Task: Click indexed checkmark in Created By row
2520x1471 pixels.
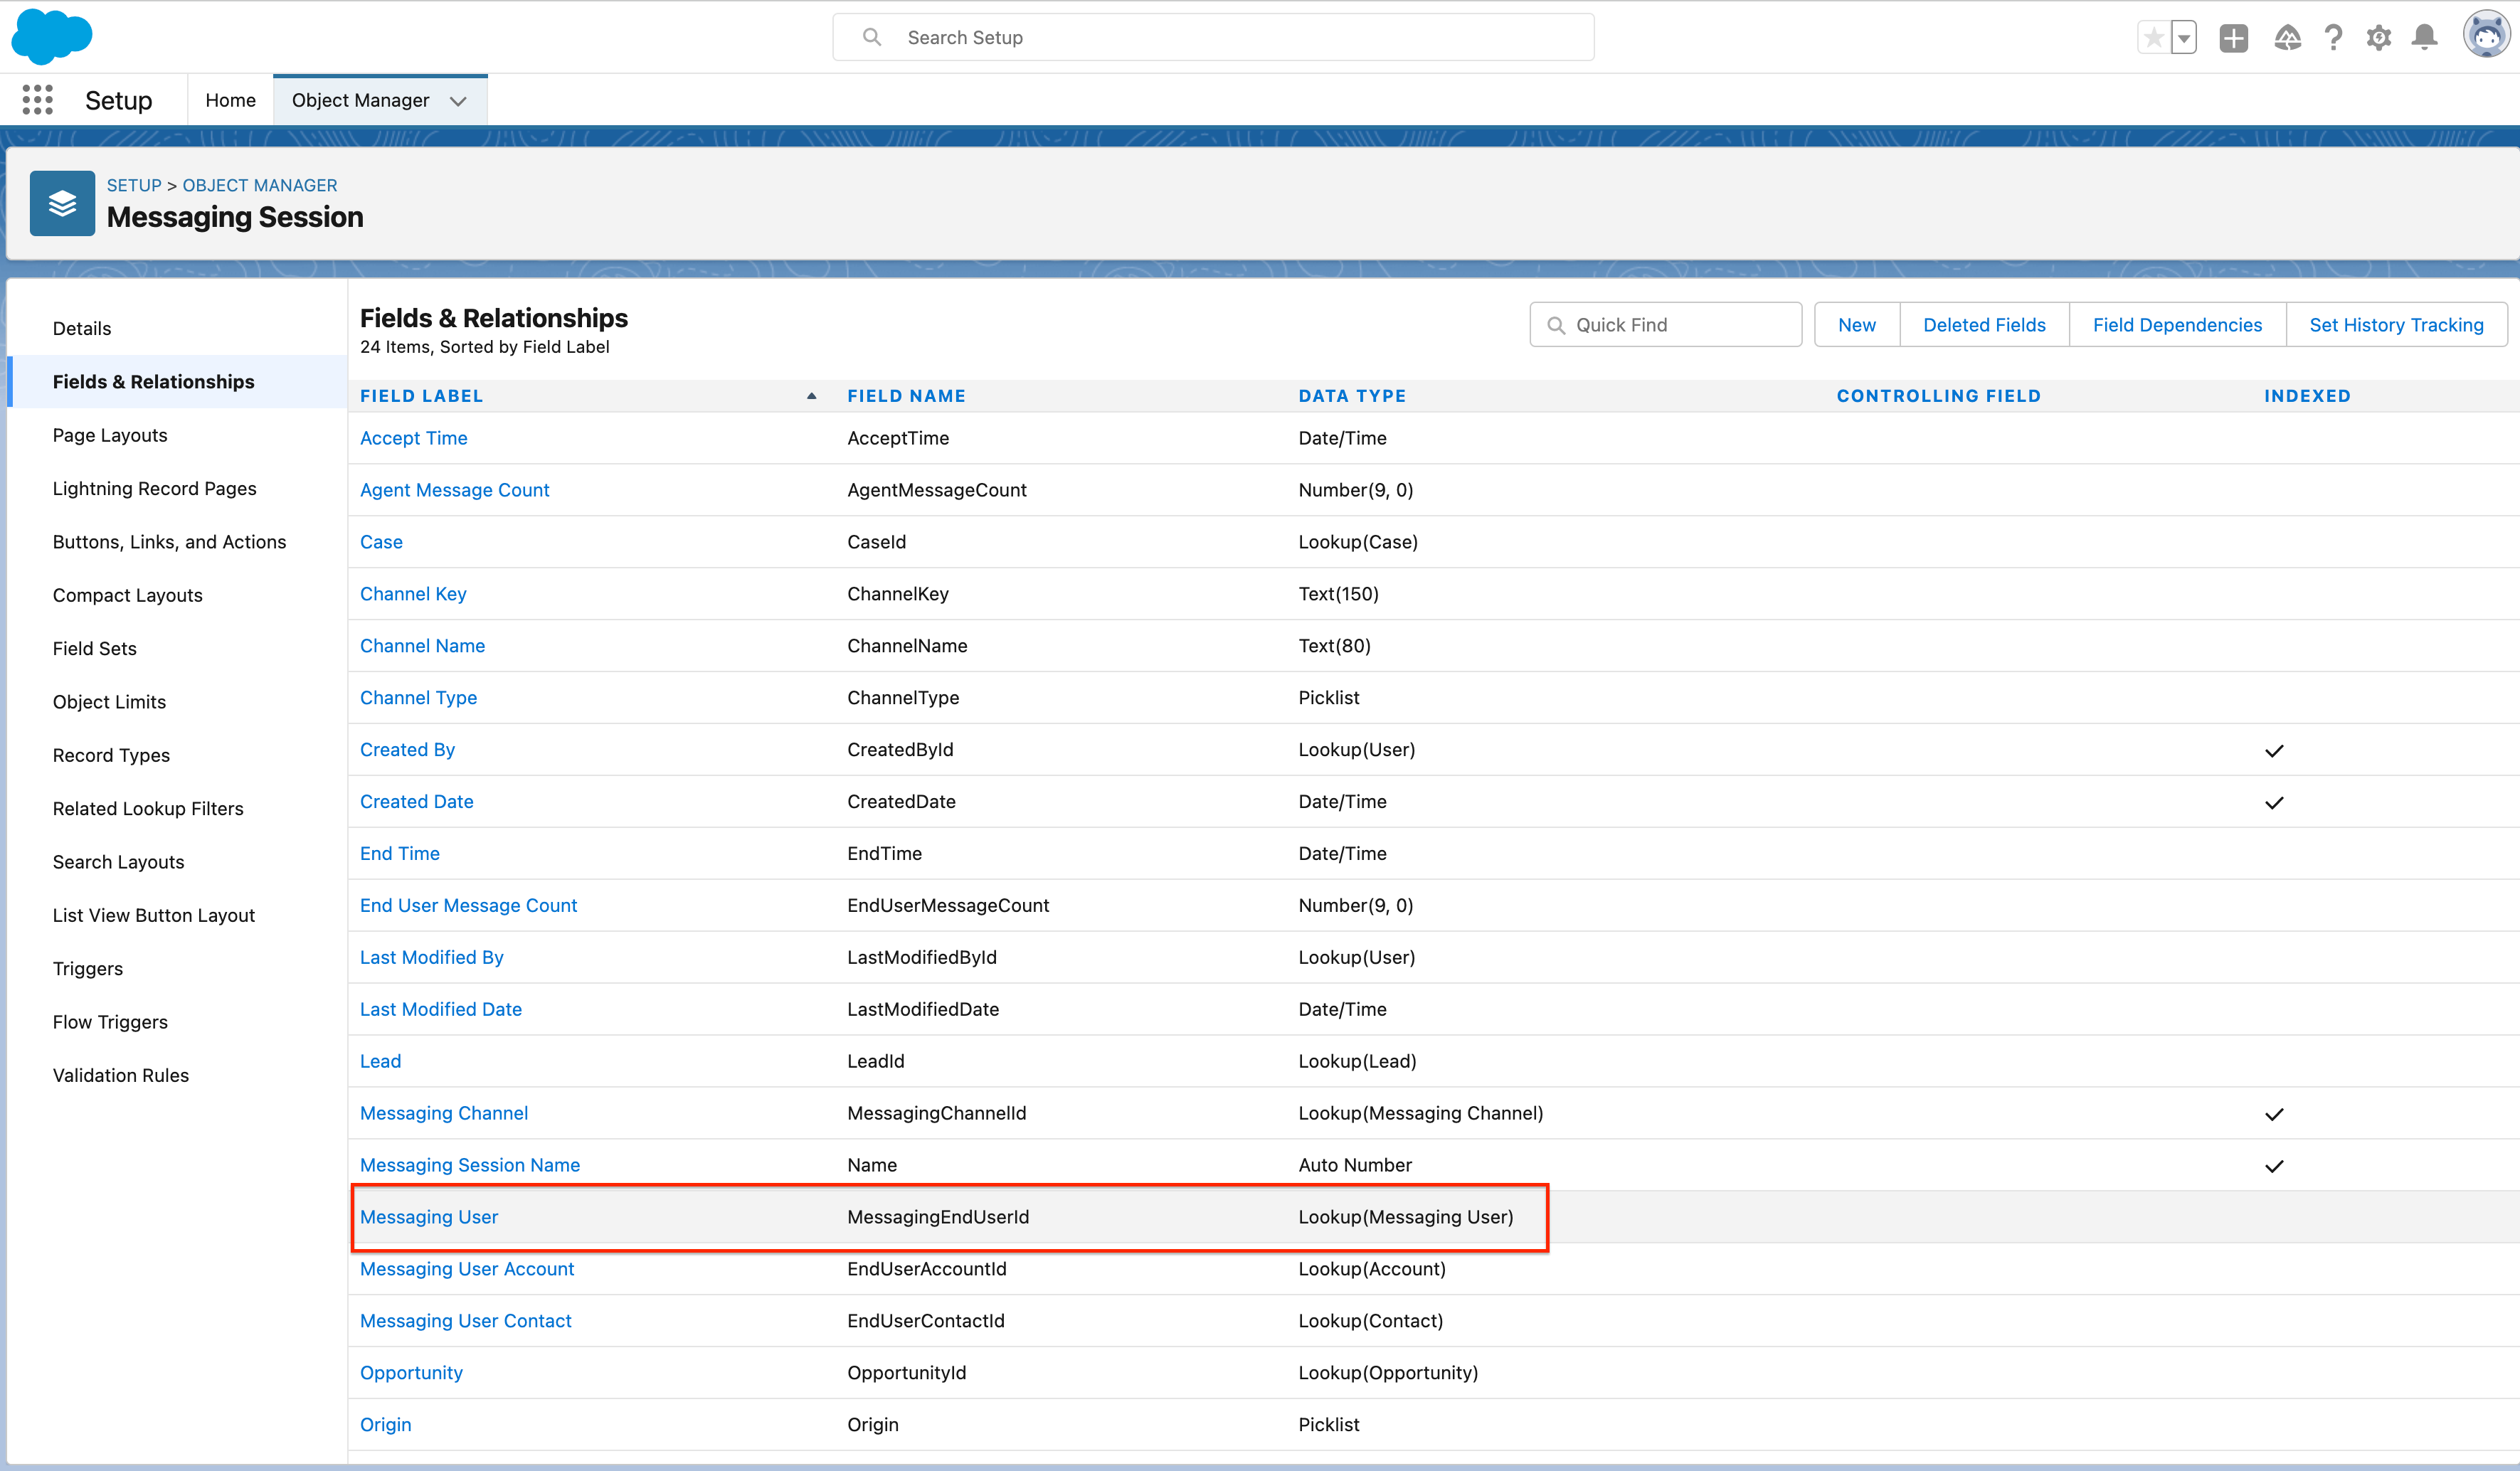Action: (x=2274, y=751)
